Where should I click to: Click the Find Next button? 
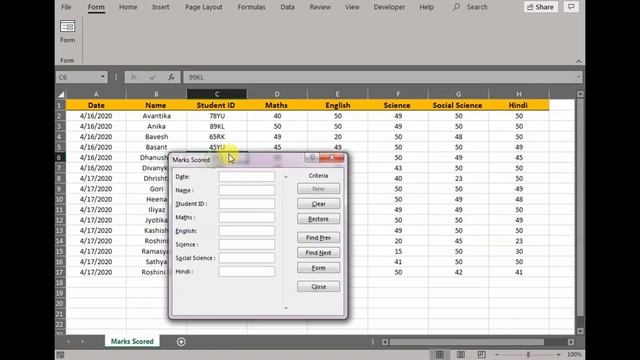click(318, 253)
